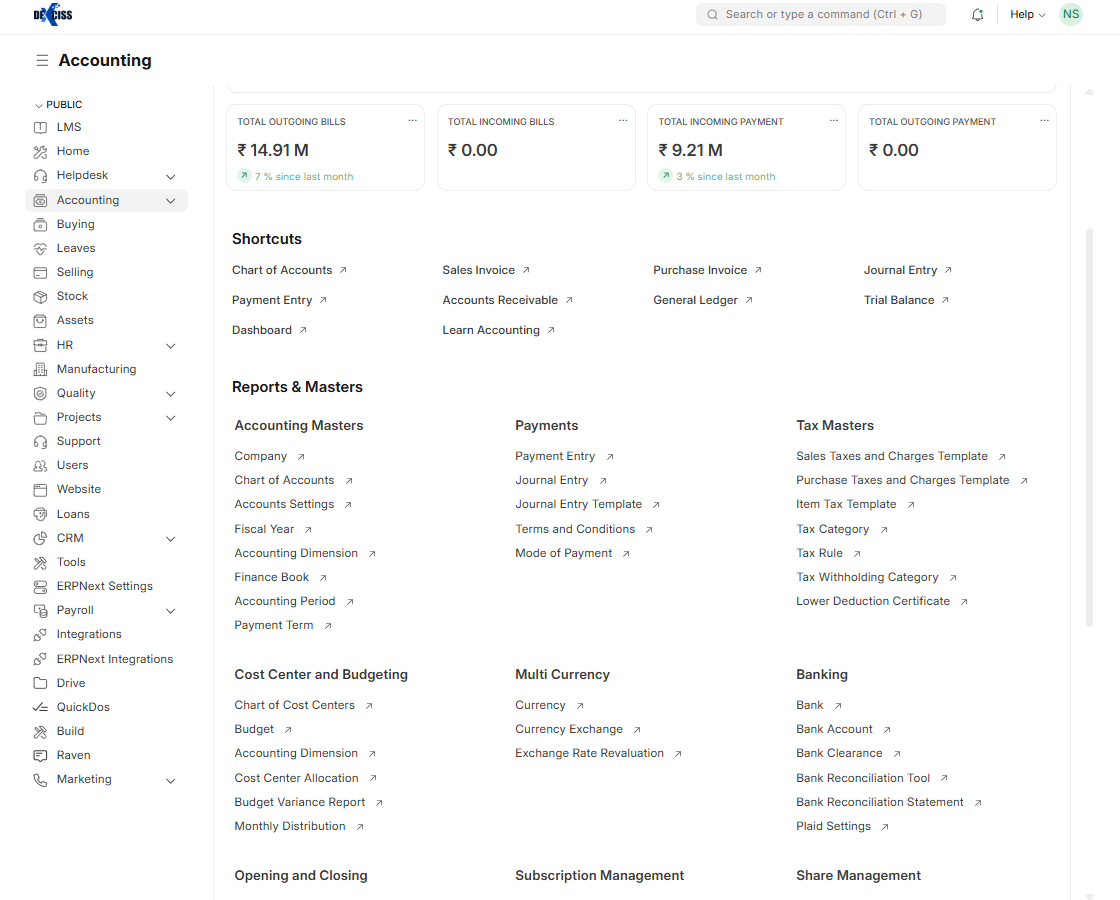The image size is (1120, 900).
Task: Click the notifications bell icon
Action: click(x=977, y=15)
